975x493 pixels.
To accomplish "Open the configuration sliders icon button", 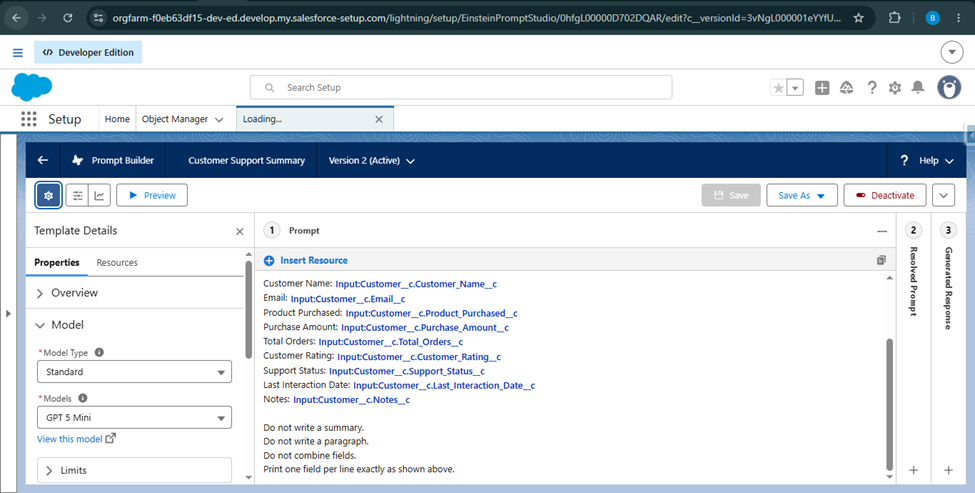I will (x=78, y=195).
